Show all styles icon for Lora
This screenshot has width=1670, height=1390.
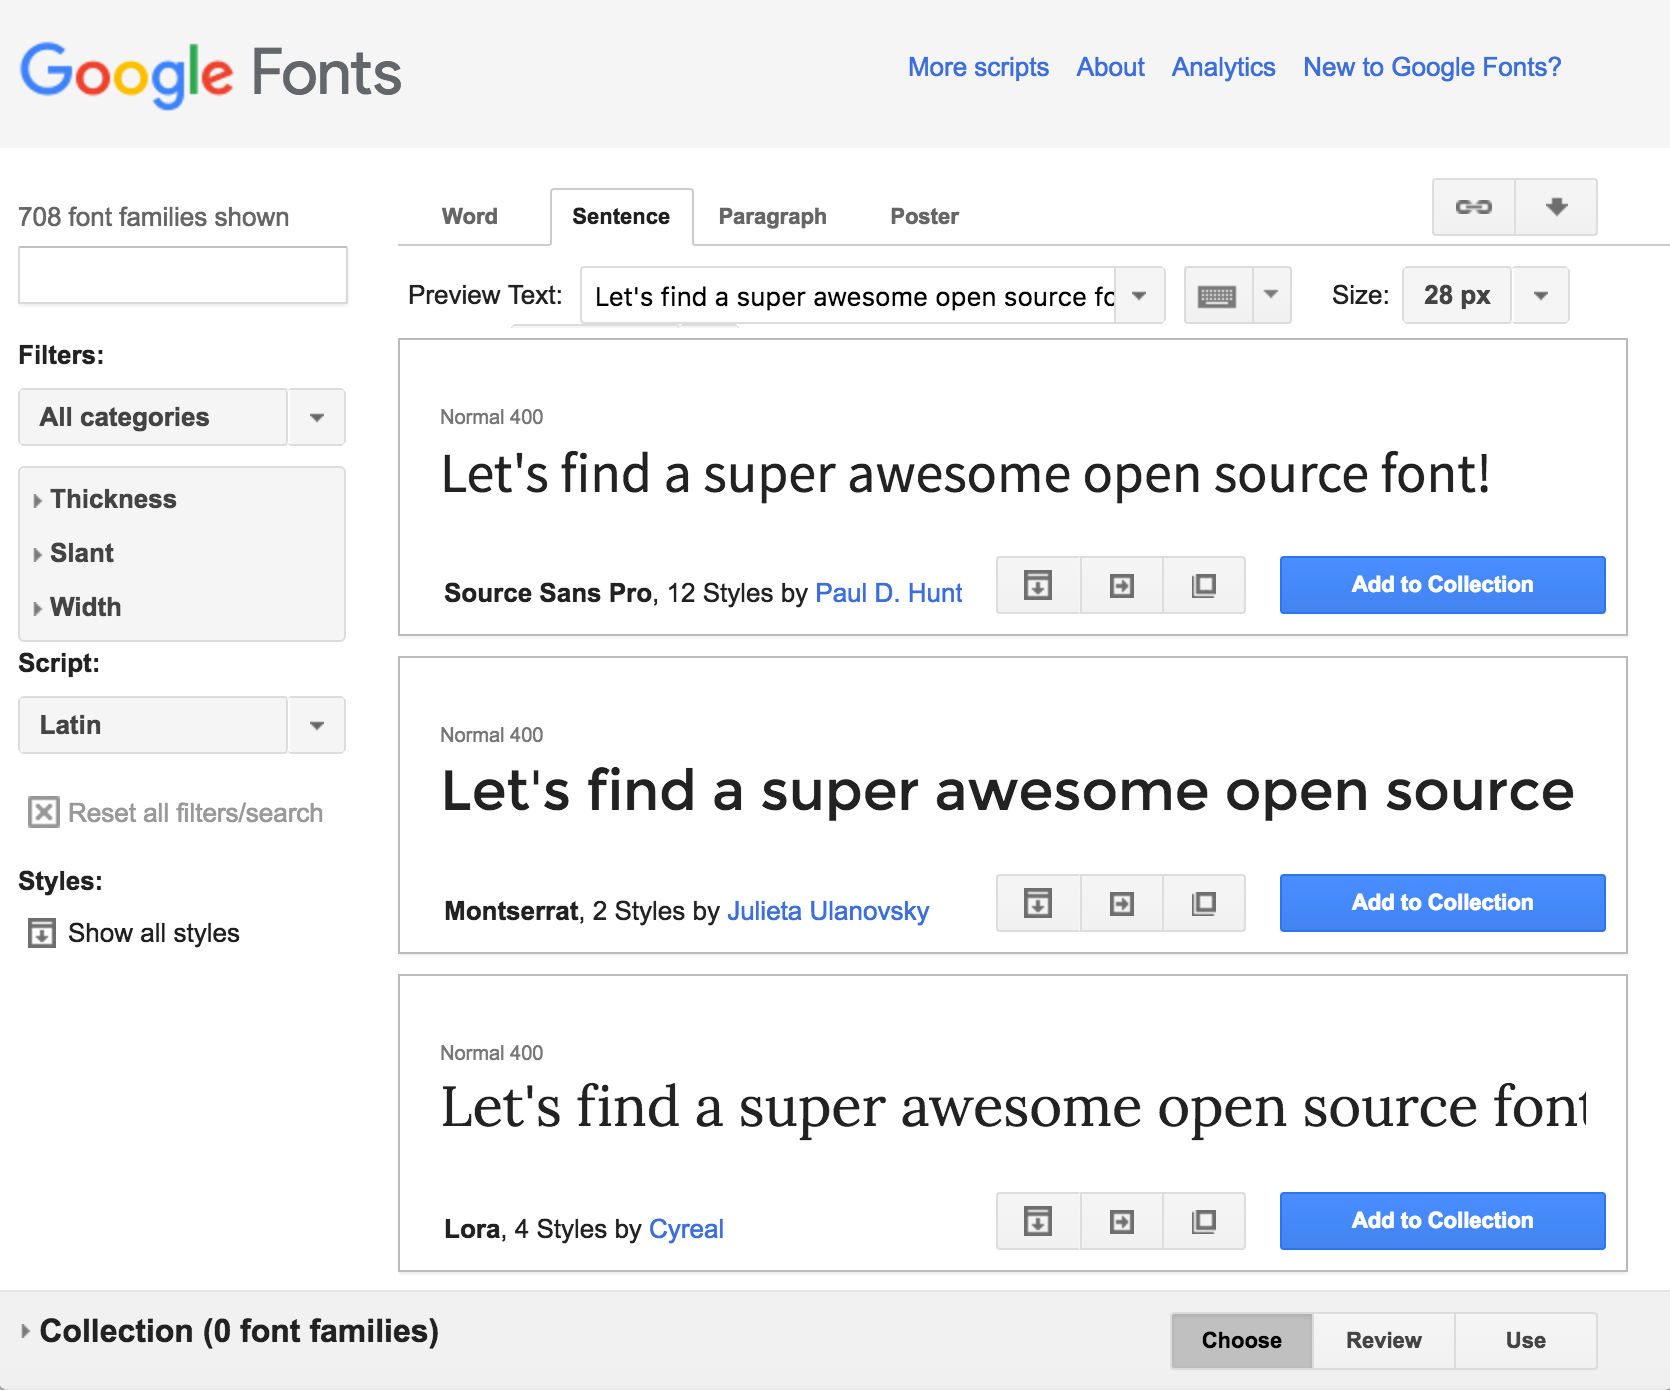[x=1038, y=1221]
